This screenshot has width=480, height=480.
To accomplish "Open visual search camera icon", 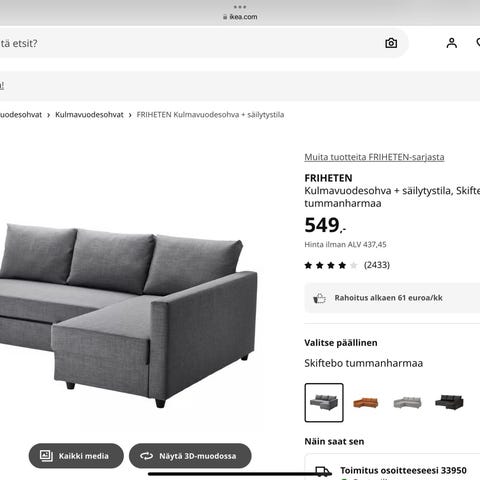I will tap(391, 43).
